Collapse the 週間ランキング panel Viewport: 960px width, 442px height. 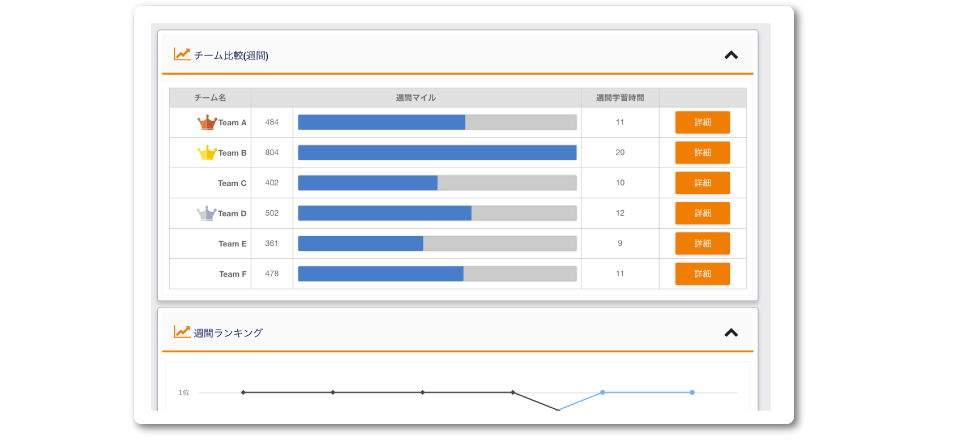coord(731,332)
